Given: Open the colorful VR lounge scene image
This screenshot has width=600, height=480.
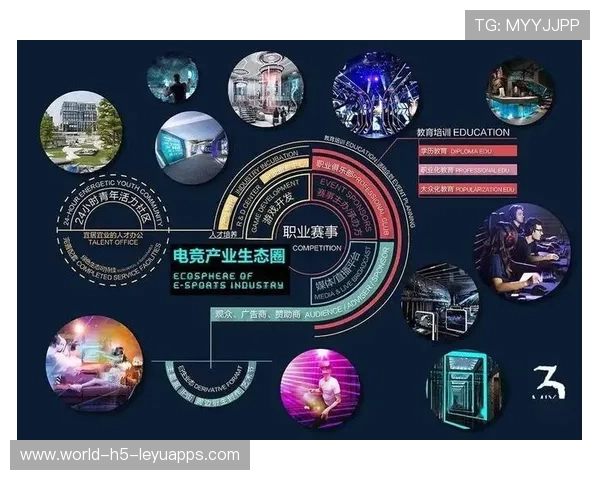Looking at the screenshot, I should coord(95,363).
